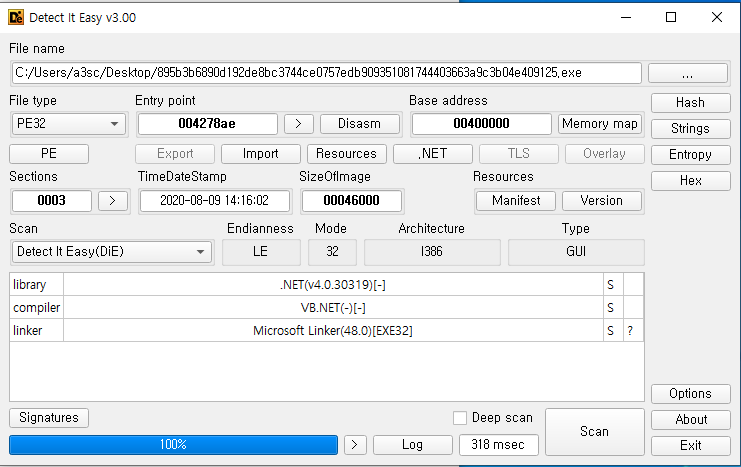741x467 pixels.
Task: Open Options dialog
Action: point(690,394)
